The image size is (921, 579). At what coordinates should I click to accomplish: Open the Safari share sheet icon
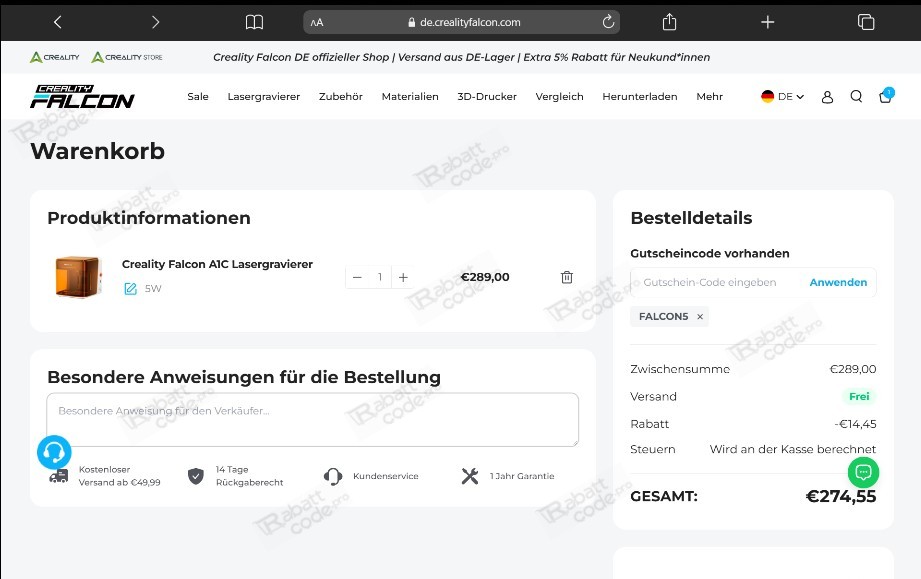click(669, 22)
